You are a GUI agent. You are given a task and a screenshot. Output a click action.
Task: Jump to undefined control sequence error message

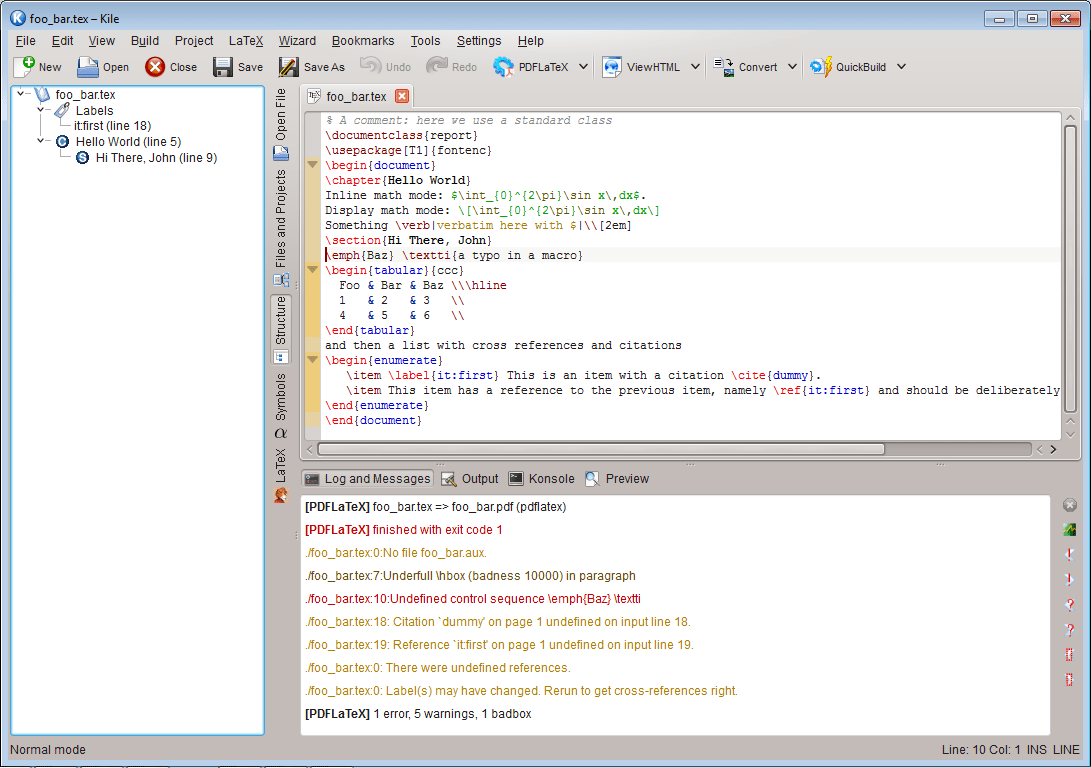point(472,599)
